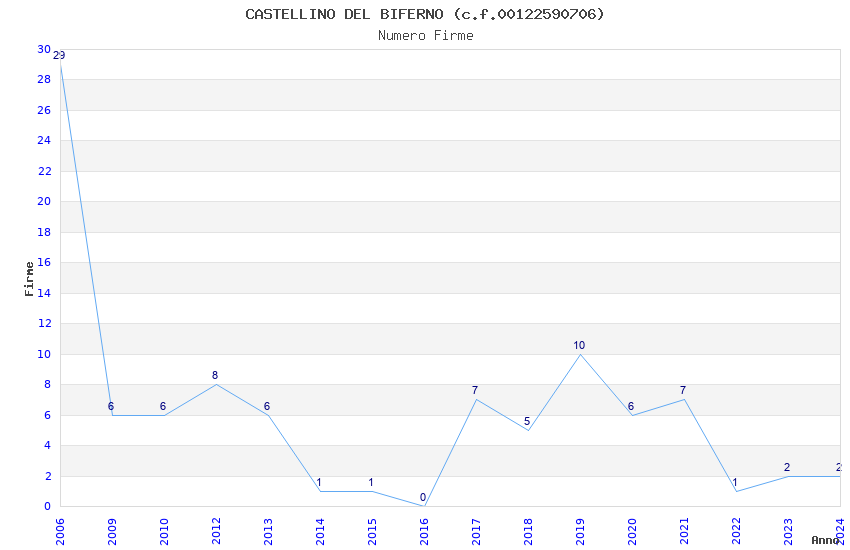Image resolution: width=850 pixels, height=550 pixels.
Task: Select y-axis tick value 30
Action: [x=44, y=49]
